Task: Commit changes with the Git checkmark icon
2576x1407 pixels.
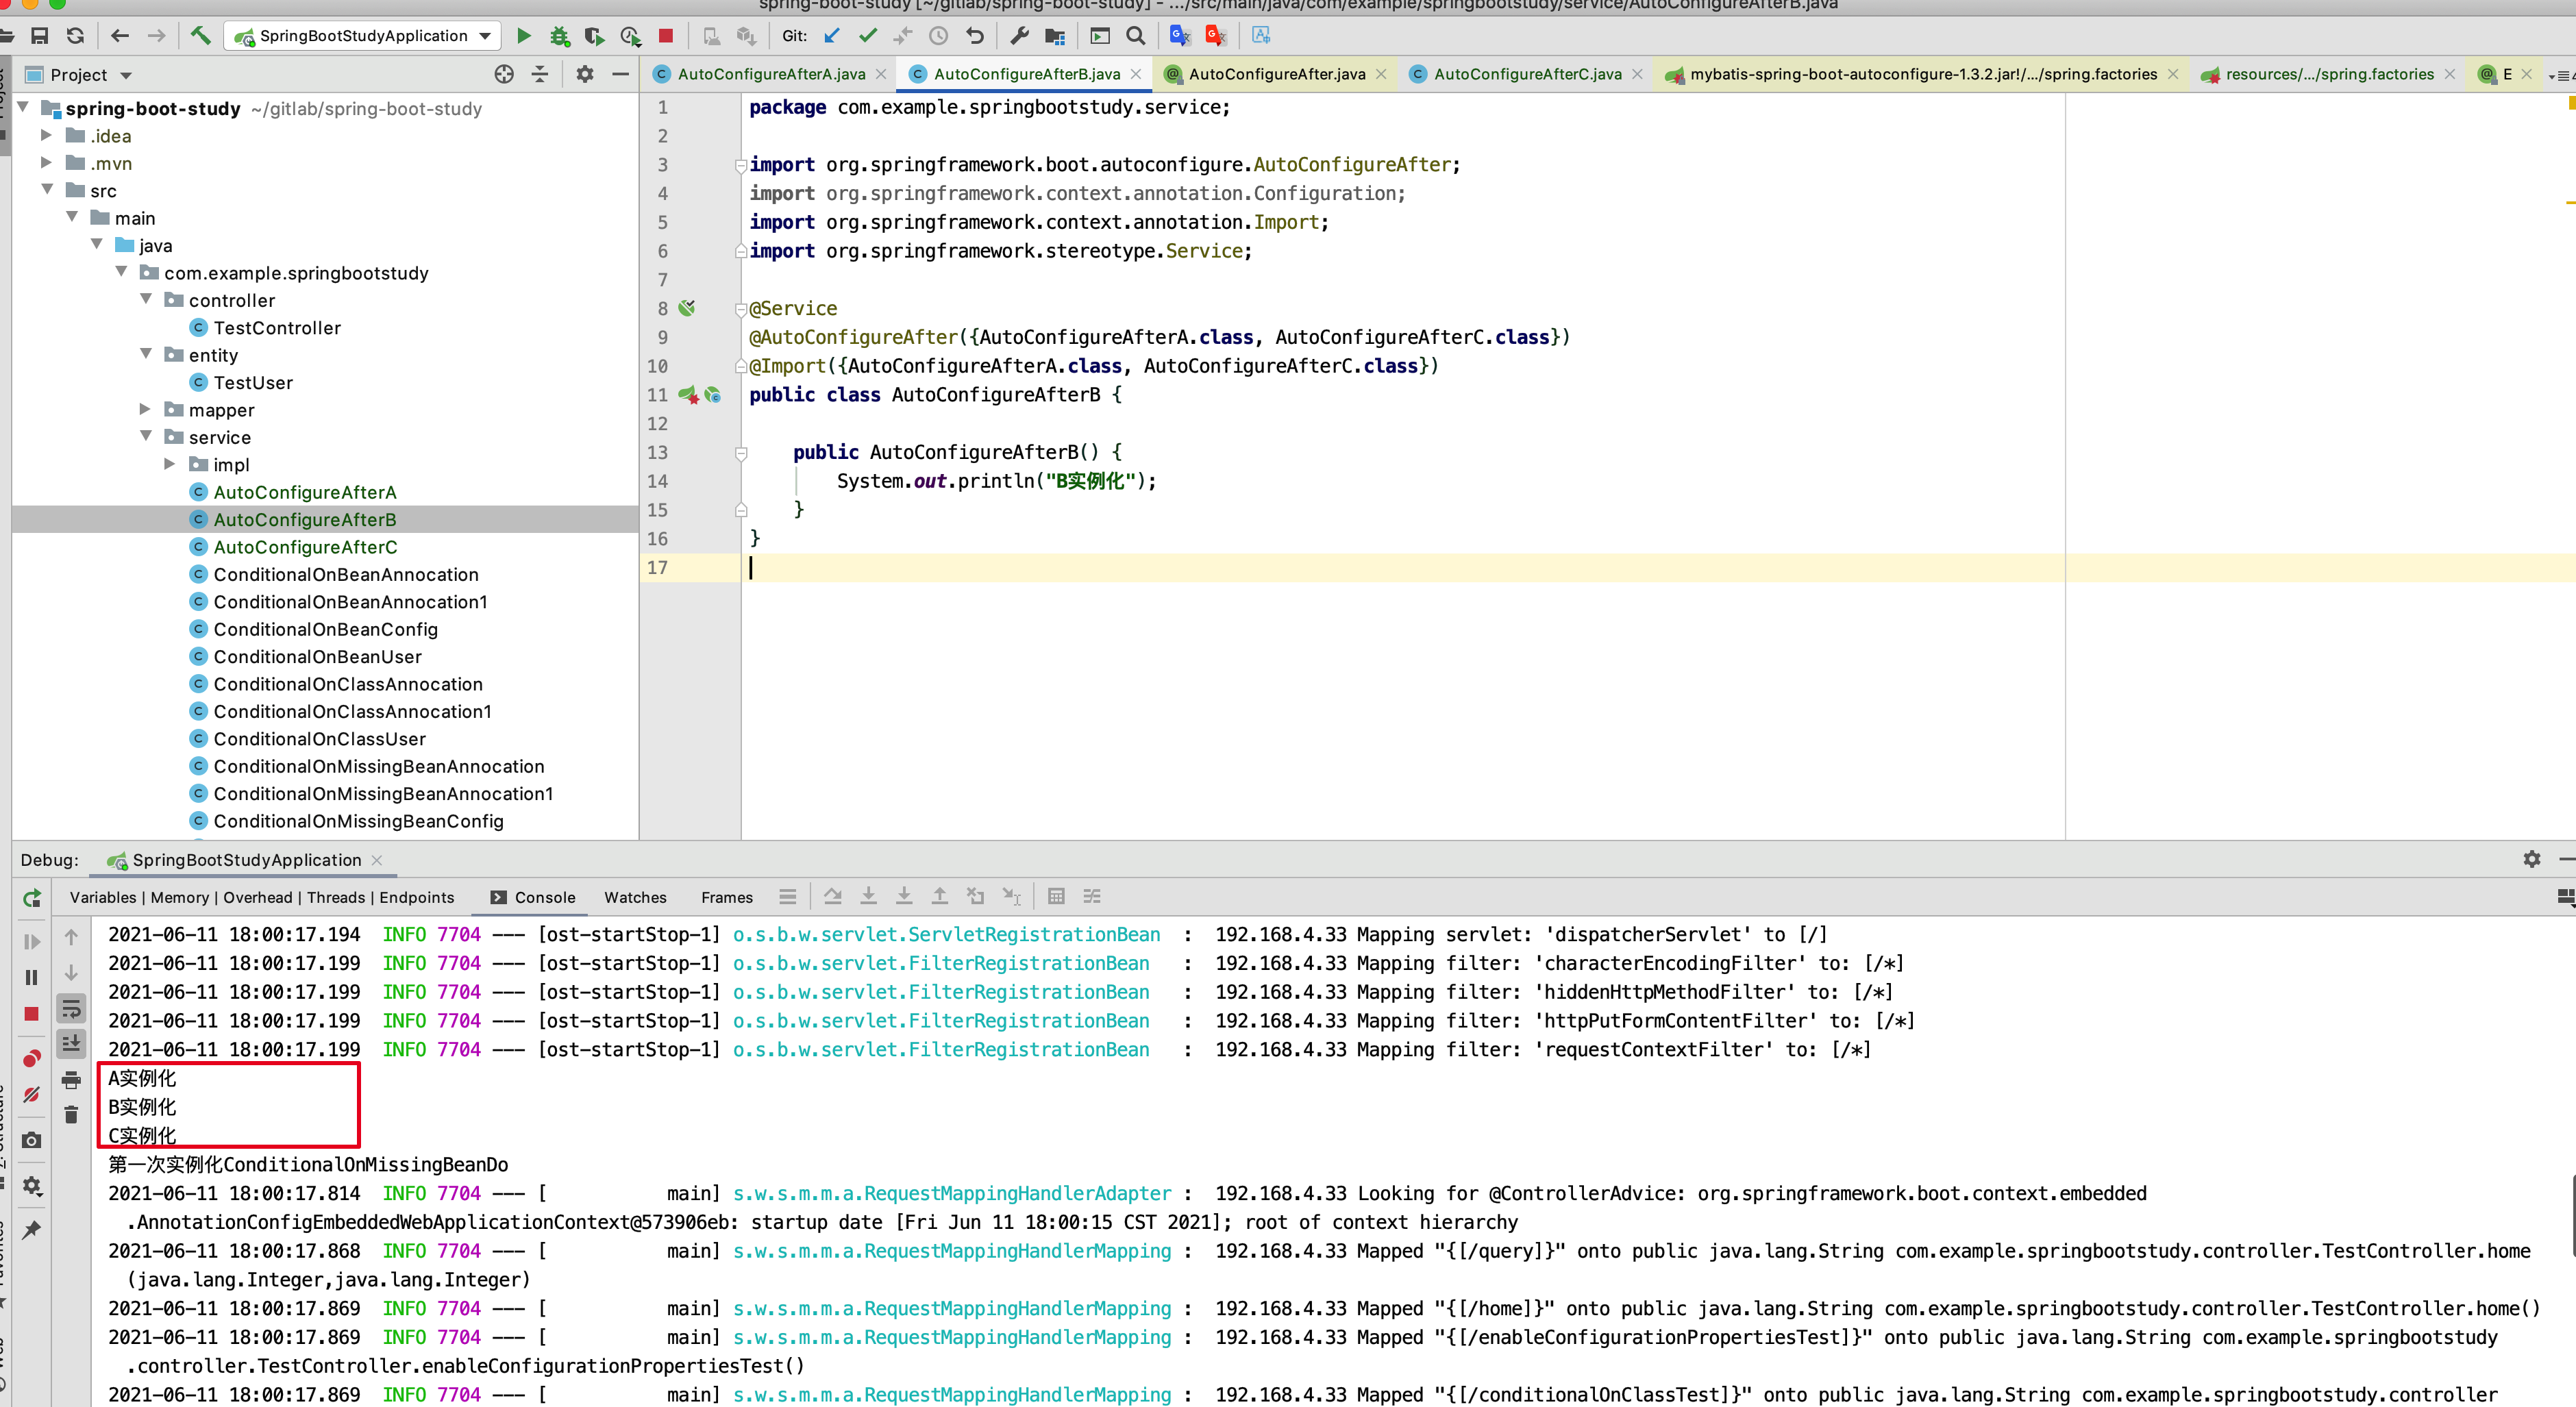Action: 867,36
